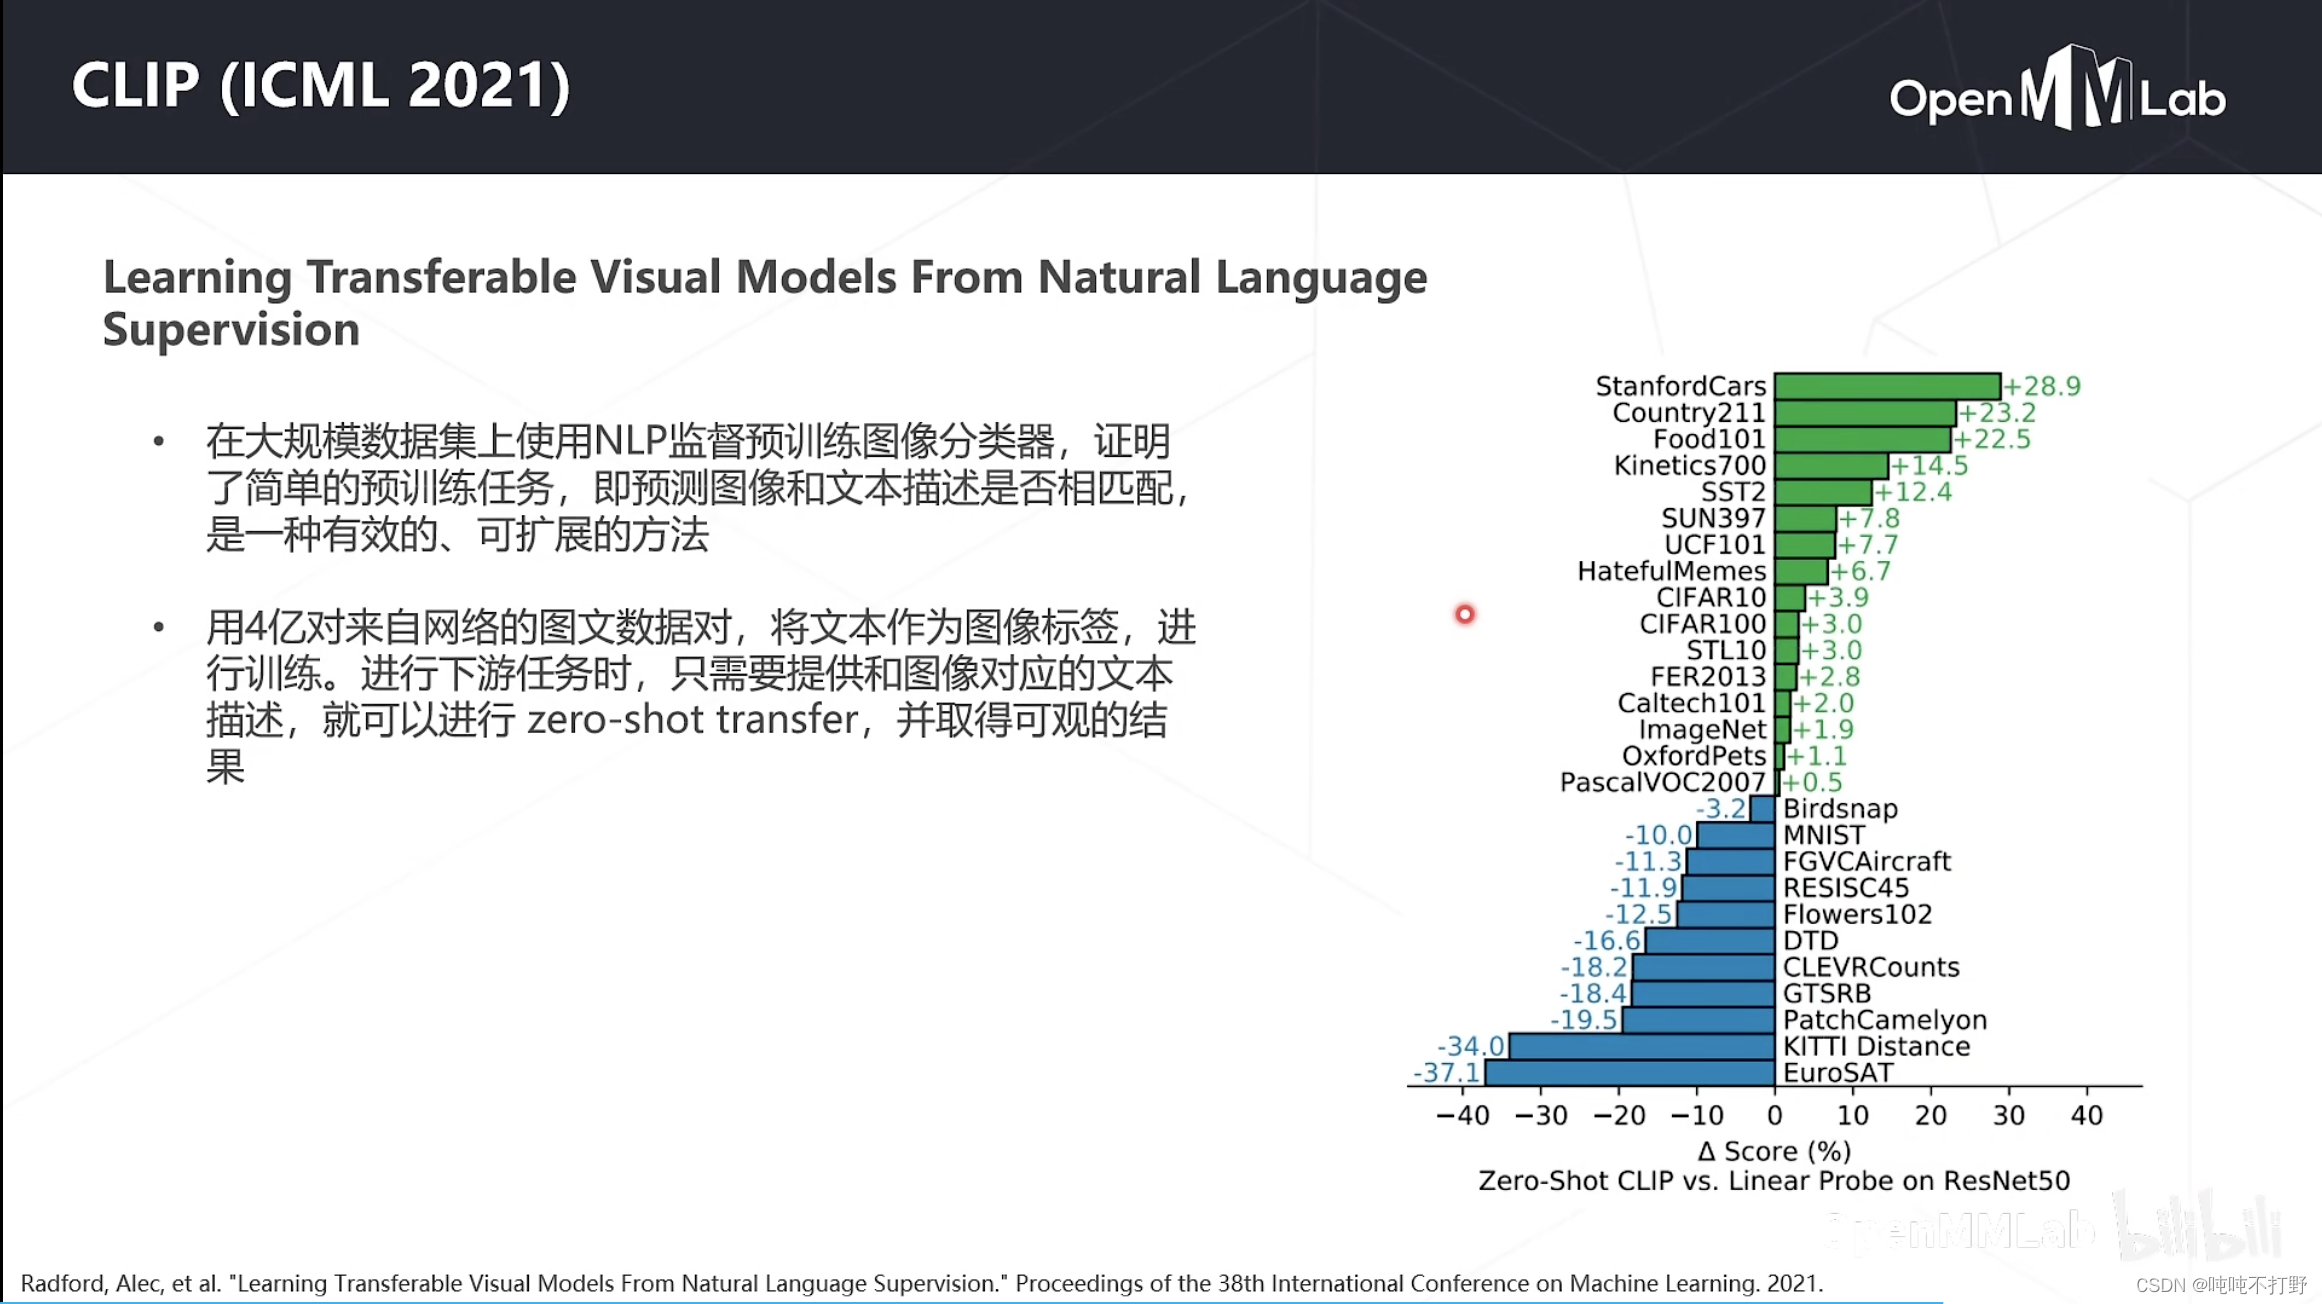The width and height of the screenshot is (2322, 1304).
Task: Click the GTSRB chart label
Action: coord(1827,994)
